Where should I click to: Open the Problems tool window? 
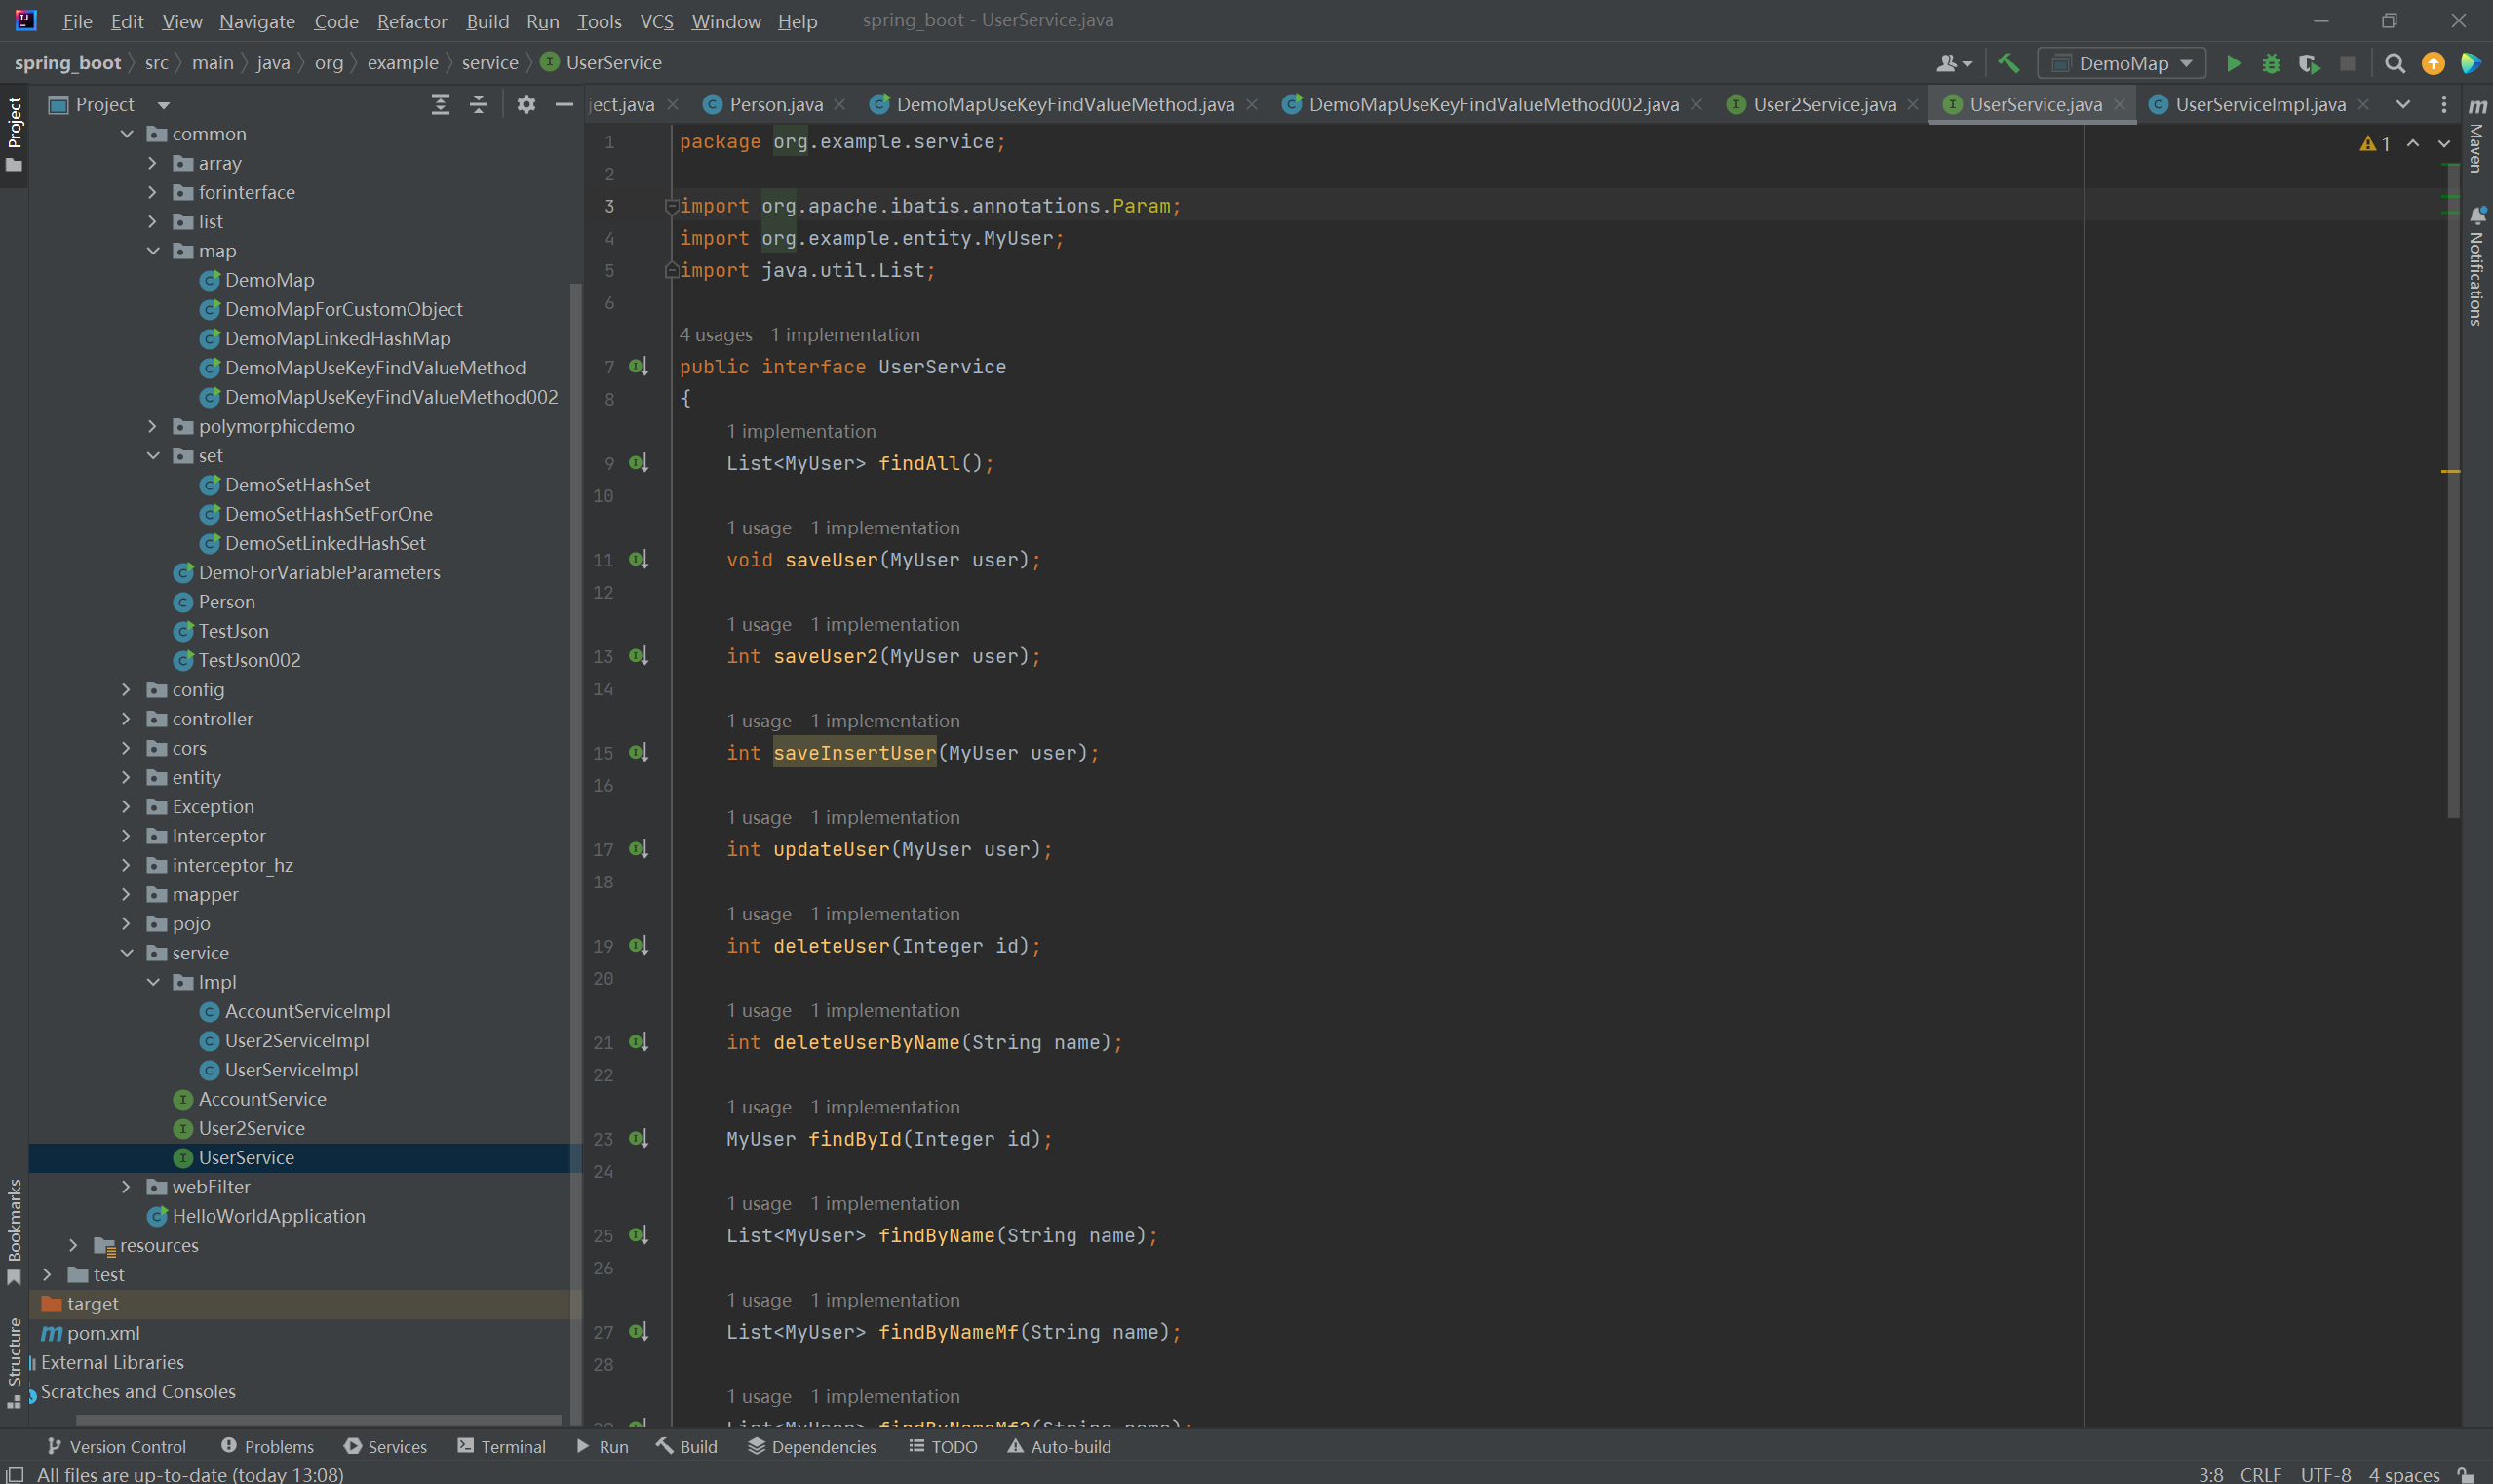pyautogui.click(x=267, y=1446)
